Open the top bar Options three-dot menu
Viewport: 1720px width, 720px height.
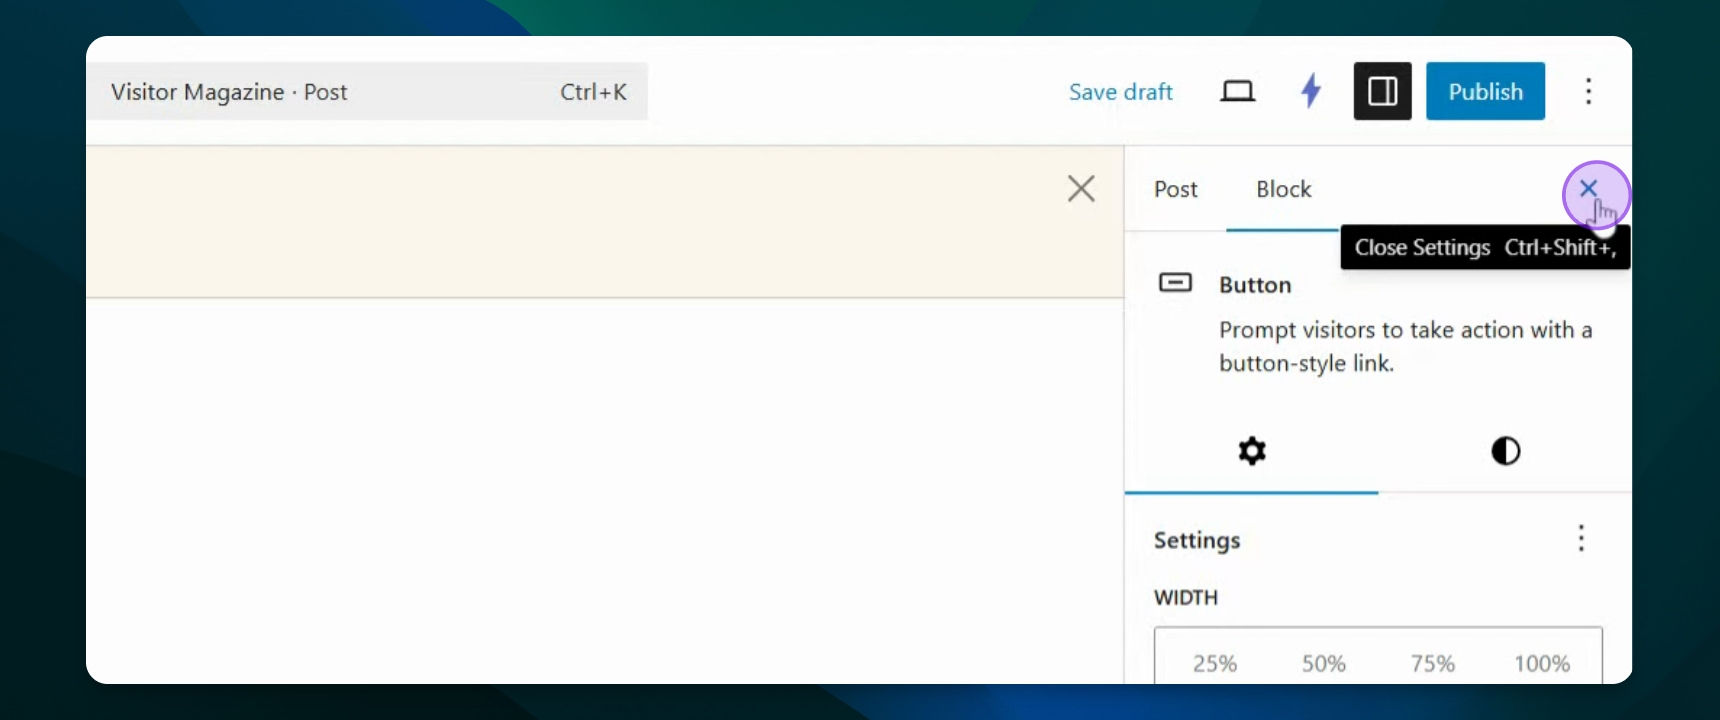pos(1588,91)
